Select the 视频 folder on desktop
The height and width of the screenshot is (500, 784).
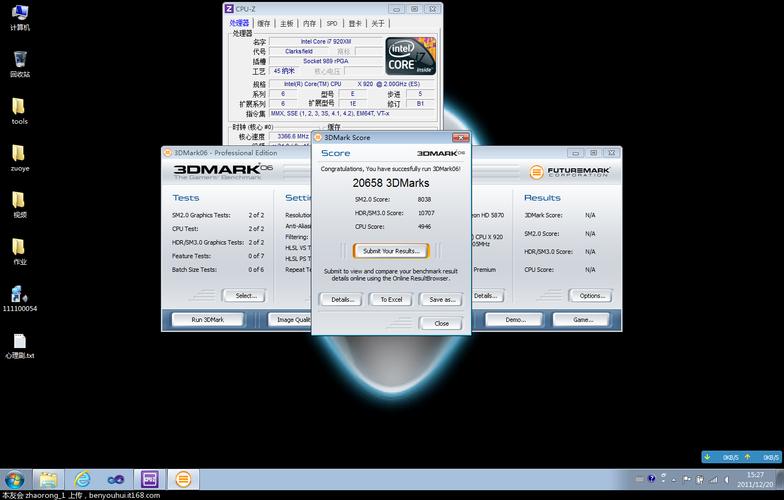click(20, 205)
